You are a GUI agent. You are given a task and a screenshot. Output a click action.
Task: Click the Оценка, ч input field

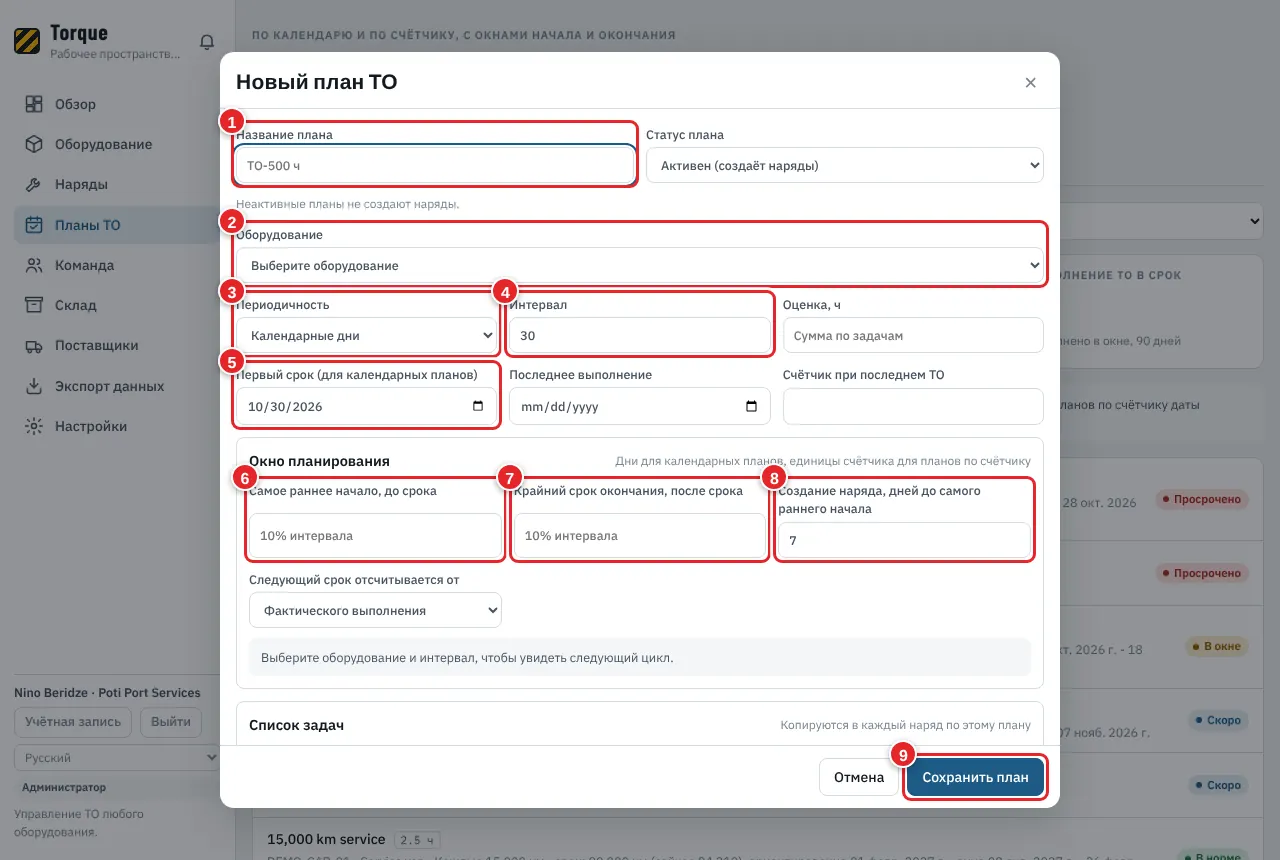(913, 336)
